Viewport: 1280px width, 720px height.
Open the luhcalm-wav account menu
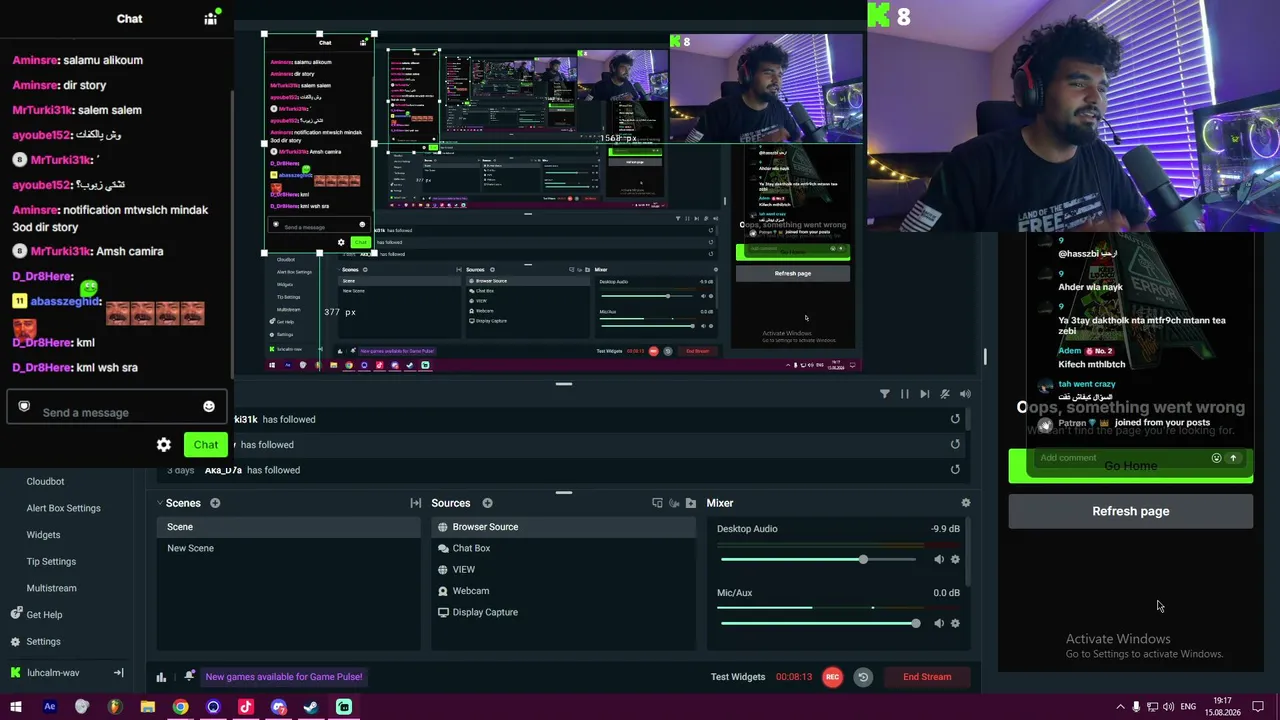tap(53, 673)
